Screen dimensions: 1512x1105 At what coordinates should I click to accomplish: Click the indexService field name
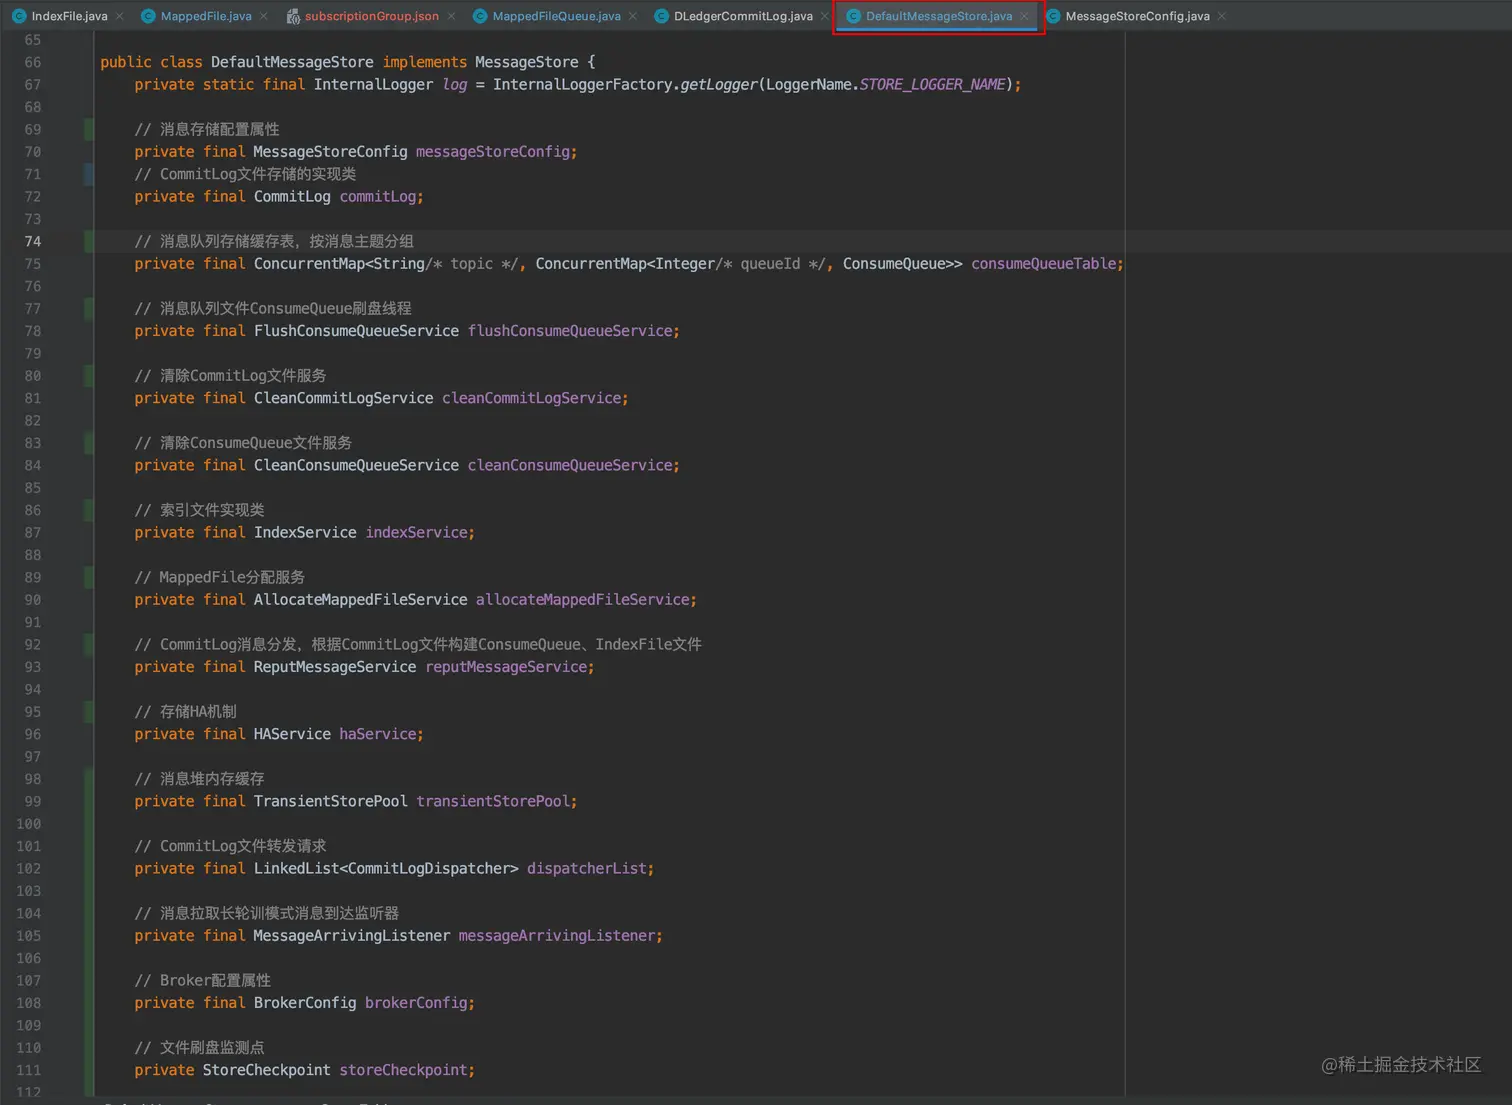[416, 533]
